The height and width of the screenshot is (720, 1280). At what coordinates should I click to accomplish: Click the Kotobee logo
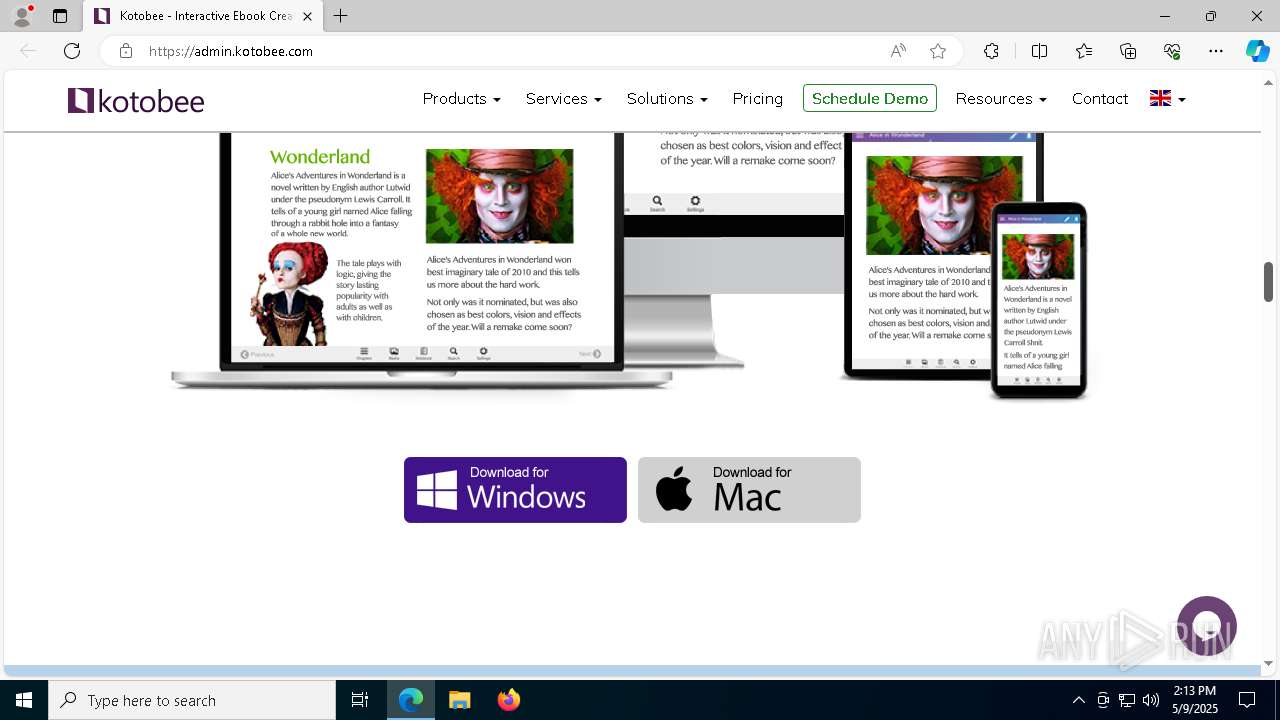136,100
